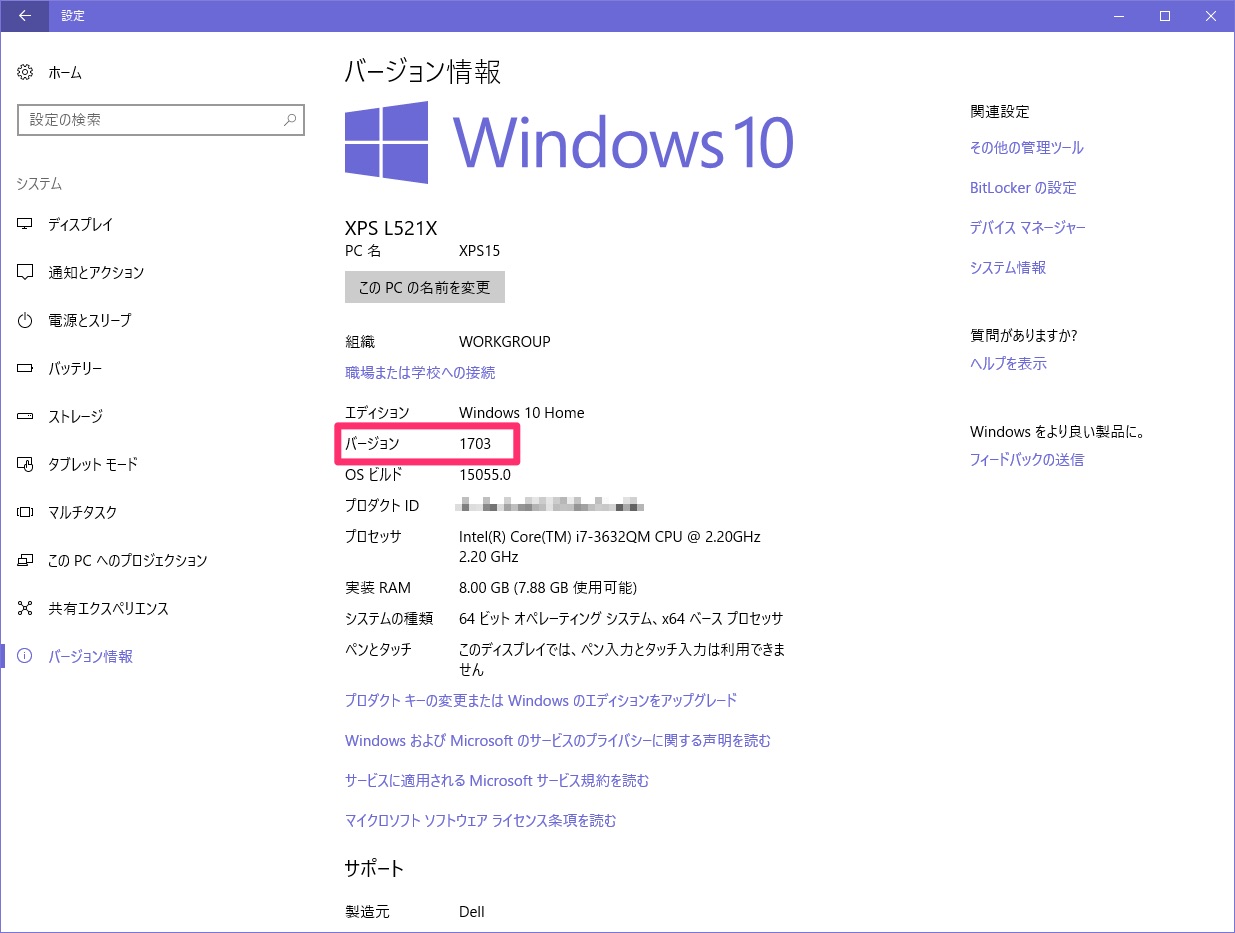Click ヘルプを表示 help link

(1008, 364)
